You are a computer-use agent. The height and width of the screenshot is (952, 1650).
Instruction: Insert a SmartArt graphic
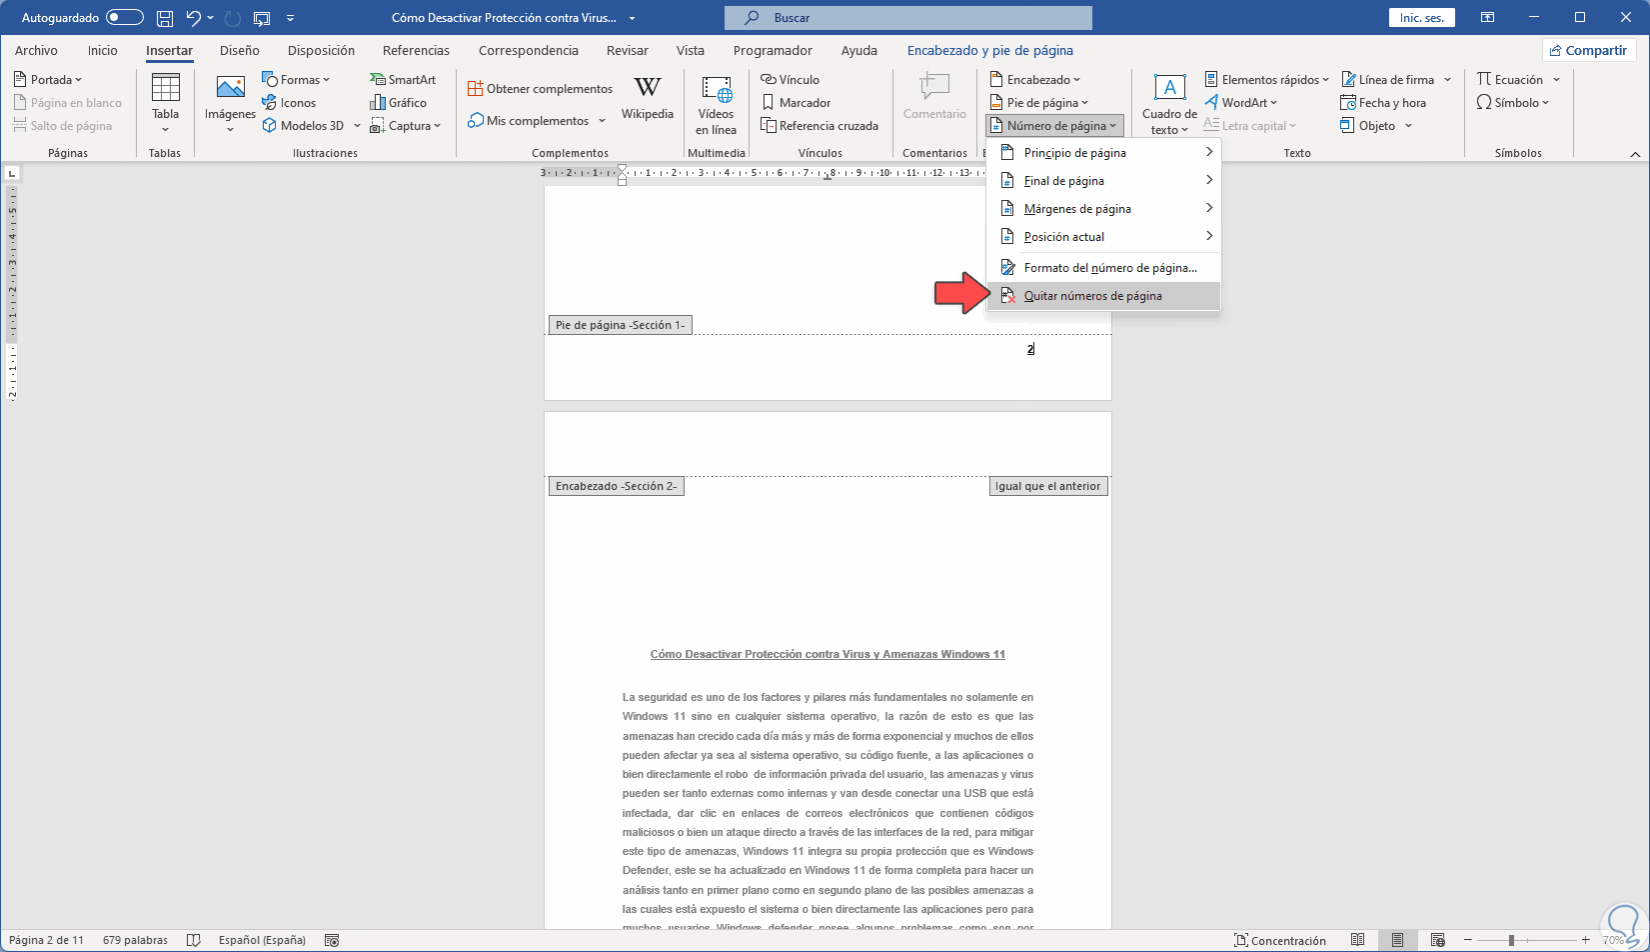pos(403,80)
